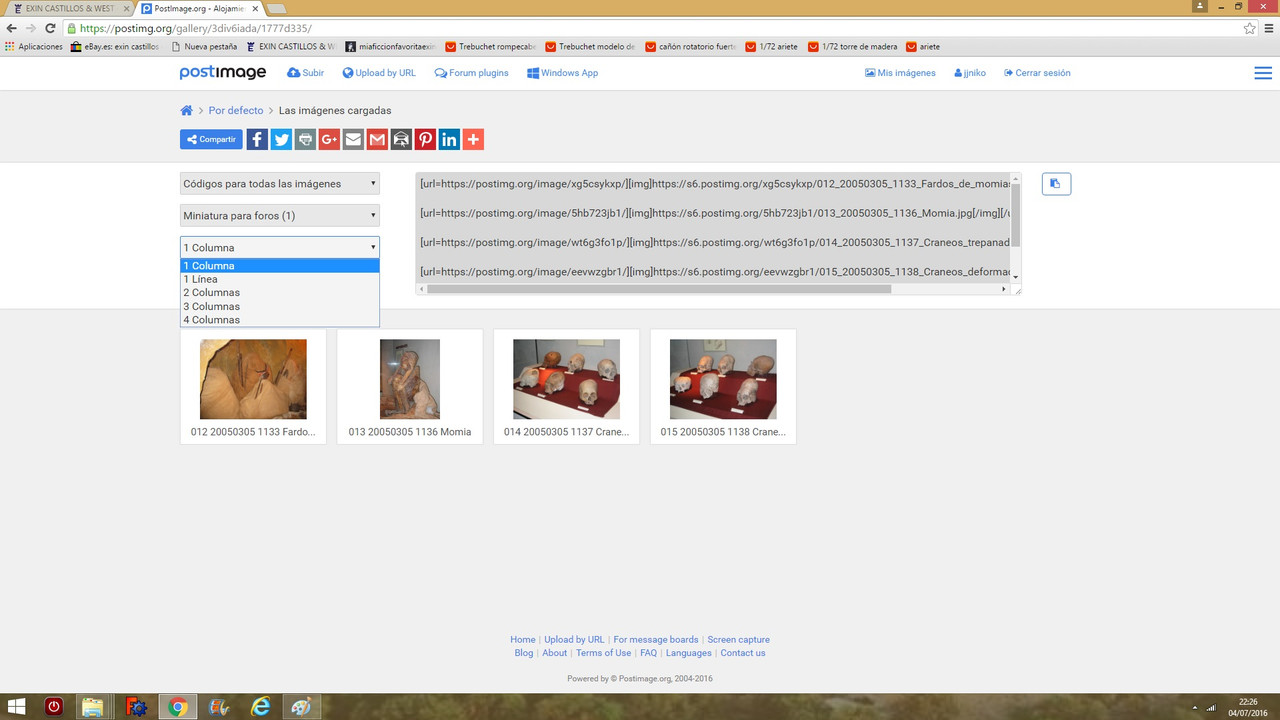This screenshot has height=720, width=1280.
Task: Share on Pinterest icon
Action: tap(425, 140)
